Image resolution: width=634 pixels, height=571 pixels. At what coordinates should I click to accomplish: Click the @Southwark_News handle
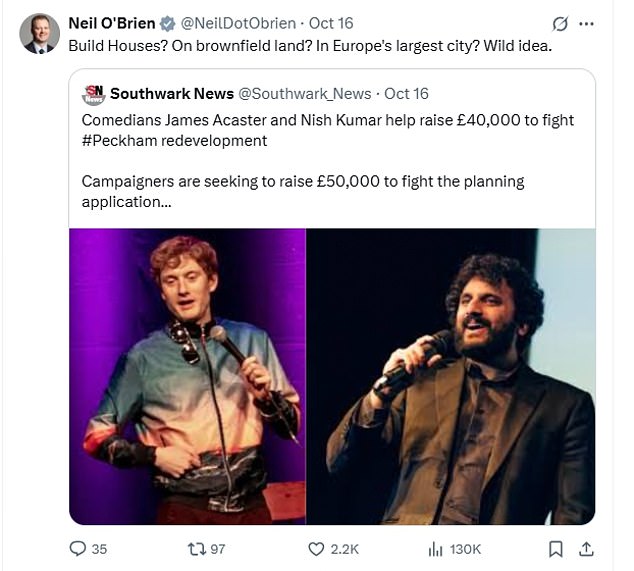304,94
